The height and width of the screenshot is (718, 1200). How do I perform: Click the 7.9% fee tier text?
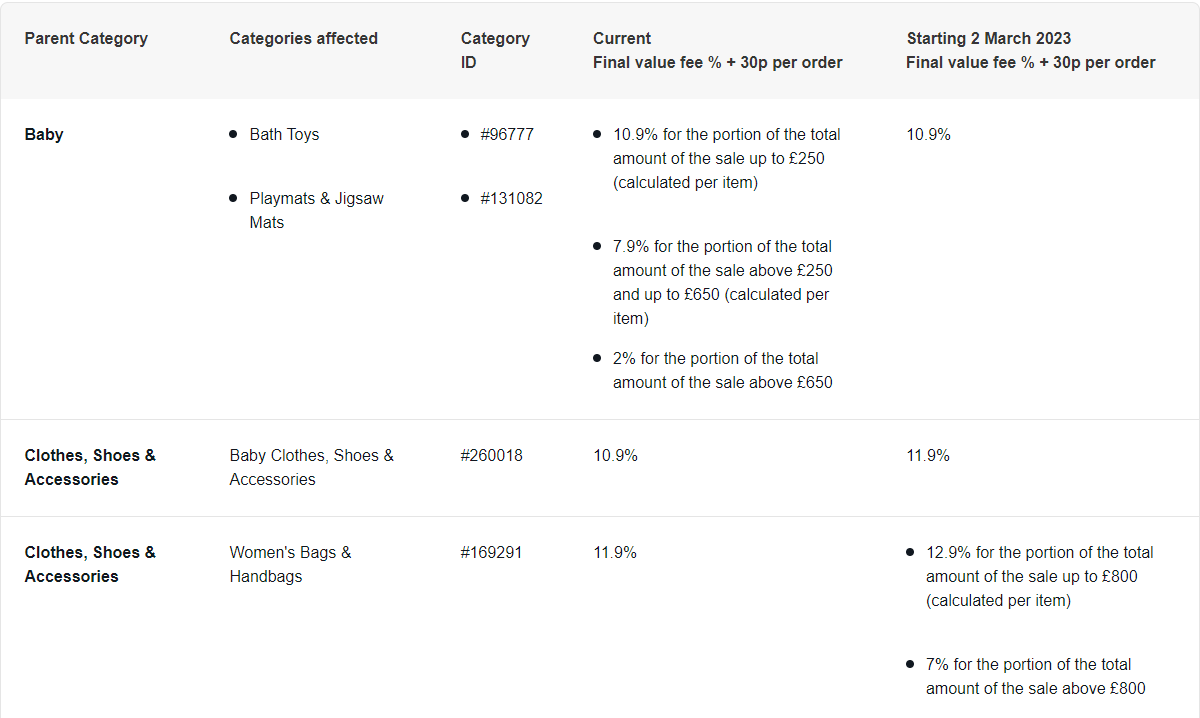pyautogui.click(x=722, y=282)
